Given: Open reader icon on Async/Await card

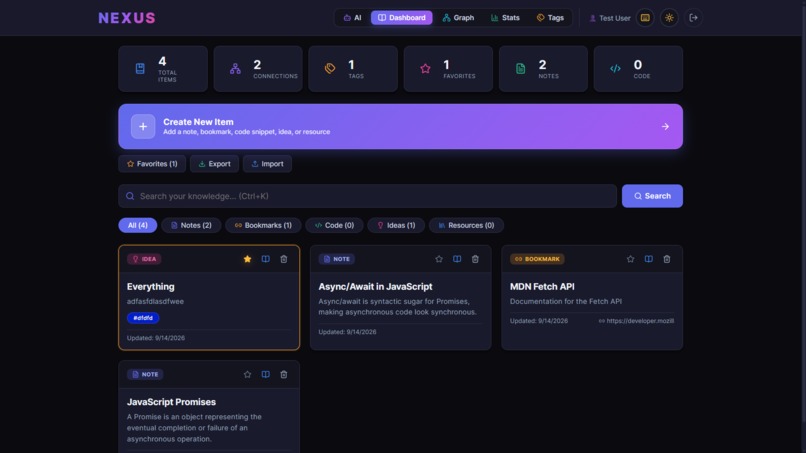Looking at the screenshot, I should tap(457, 259).
